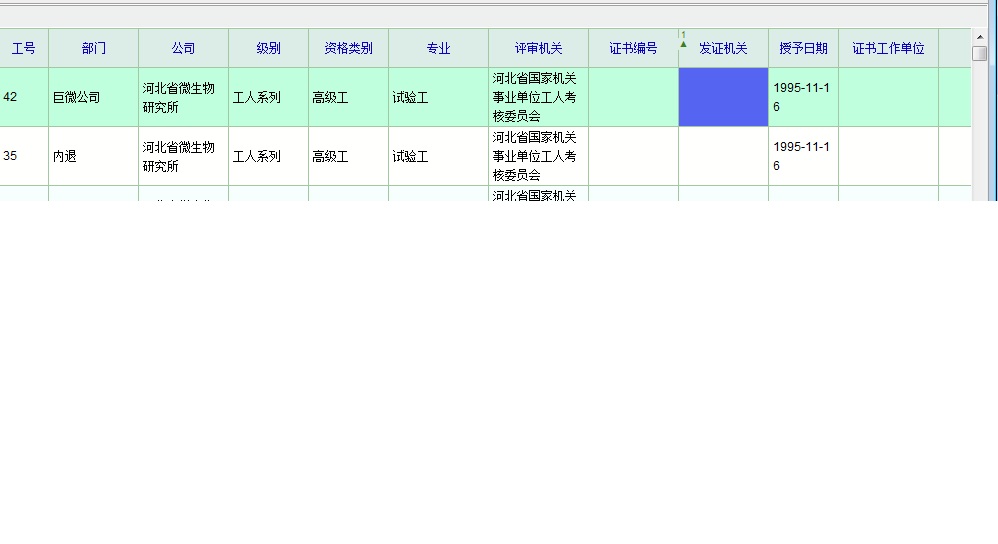
Task: Click the sort arrow on 发证机关 column
Action: [x=683, y=44]
